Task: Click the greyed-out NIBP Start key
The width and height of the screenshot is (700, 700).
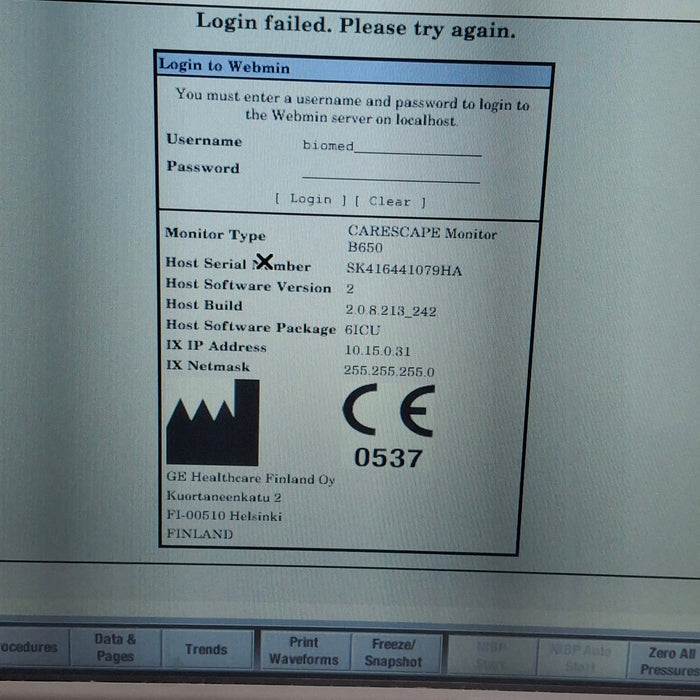Action: [x=490, y=655]
